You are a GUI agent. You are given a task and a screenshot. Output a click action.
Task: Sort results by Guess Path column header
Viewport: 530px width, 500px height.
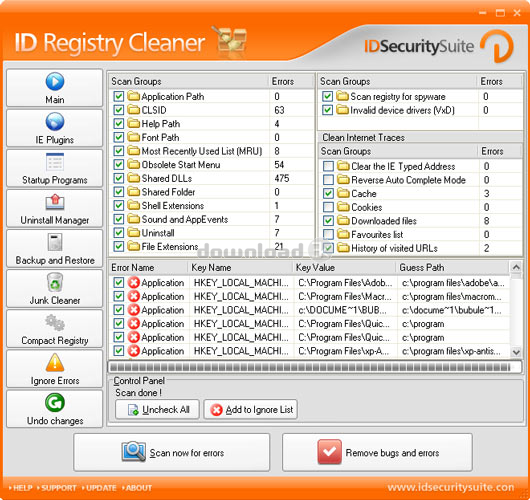(453, 267)
